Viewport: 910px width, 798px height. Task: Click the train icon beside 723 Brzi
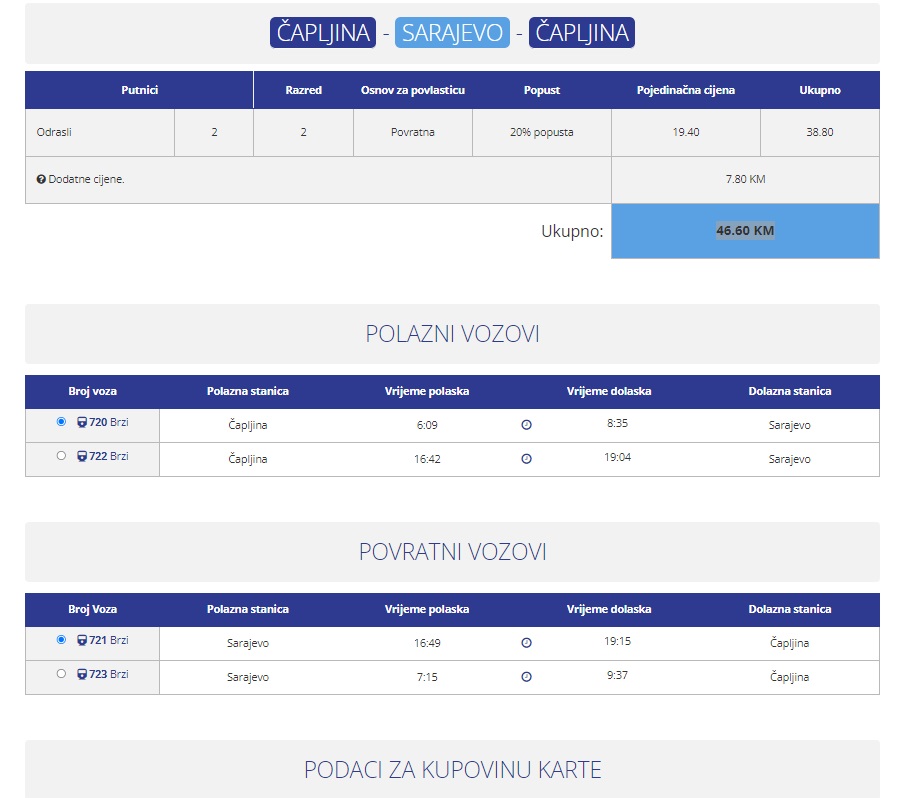pos(82,675)
